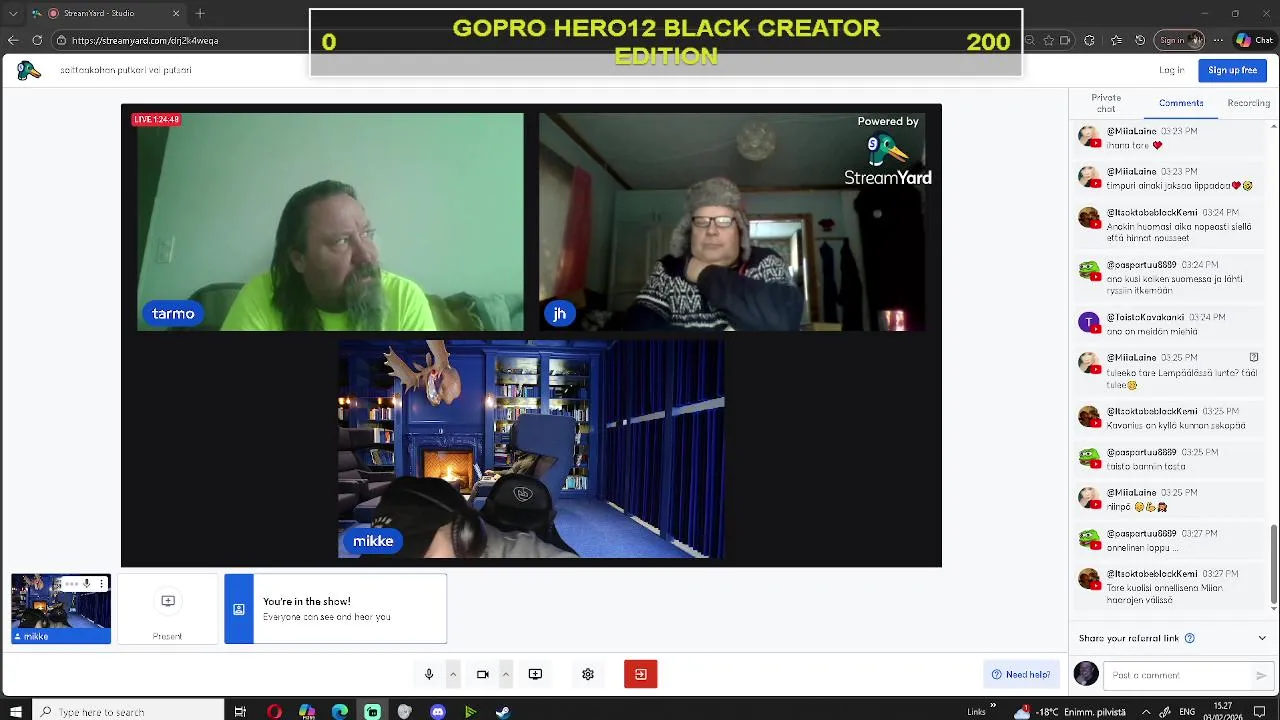Click the Present card
Screen dimensions: 1280x720
pos(167,608)
